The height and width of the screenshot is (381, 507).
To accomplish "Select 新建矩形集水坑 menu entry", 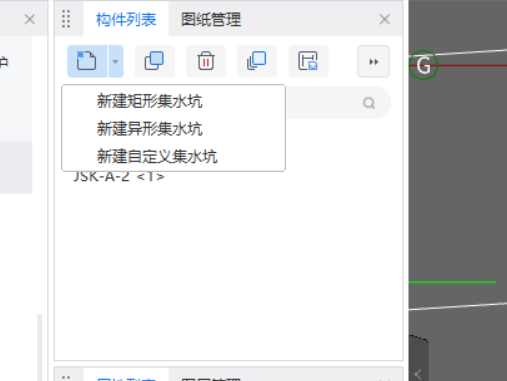I will tap(173, 101).
